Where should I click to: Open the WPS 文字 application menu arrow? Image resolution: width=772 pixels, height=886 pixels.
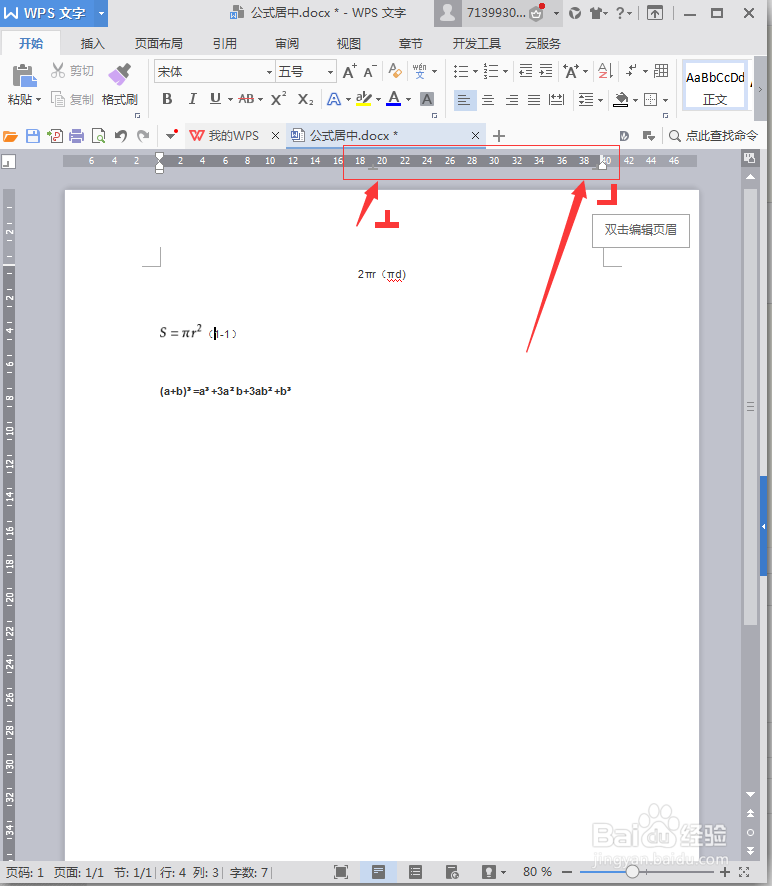101,13
